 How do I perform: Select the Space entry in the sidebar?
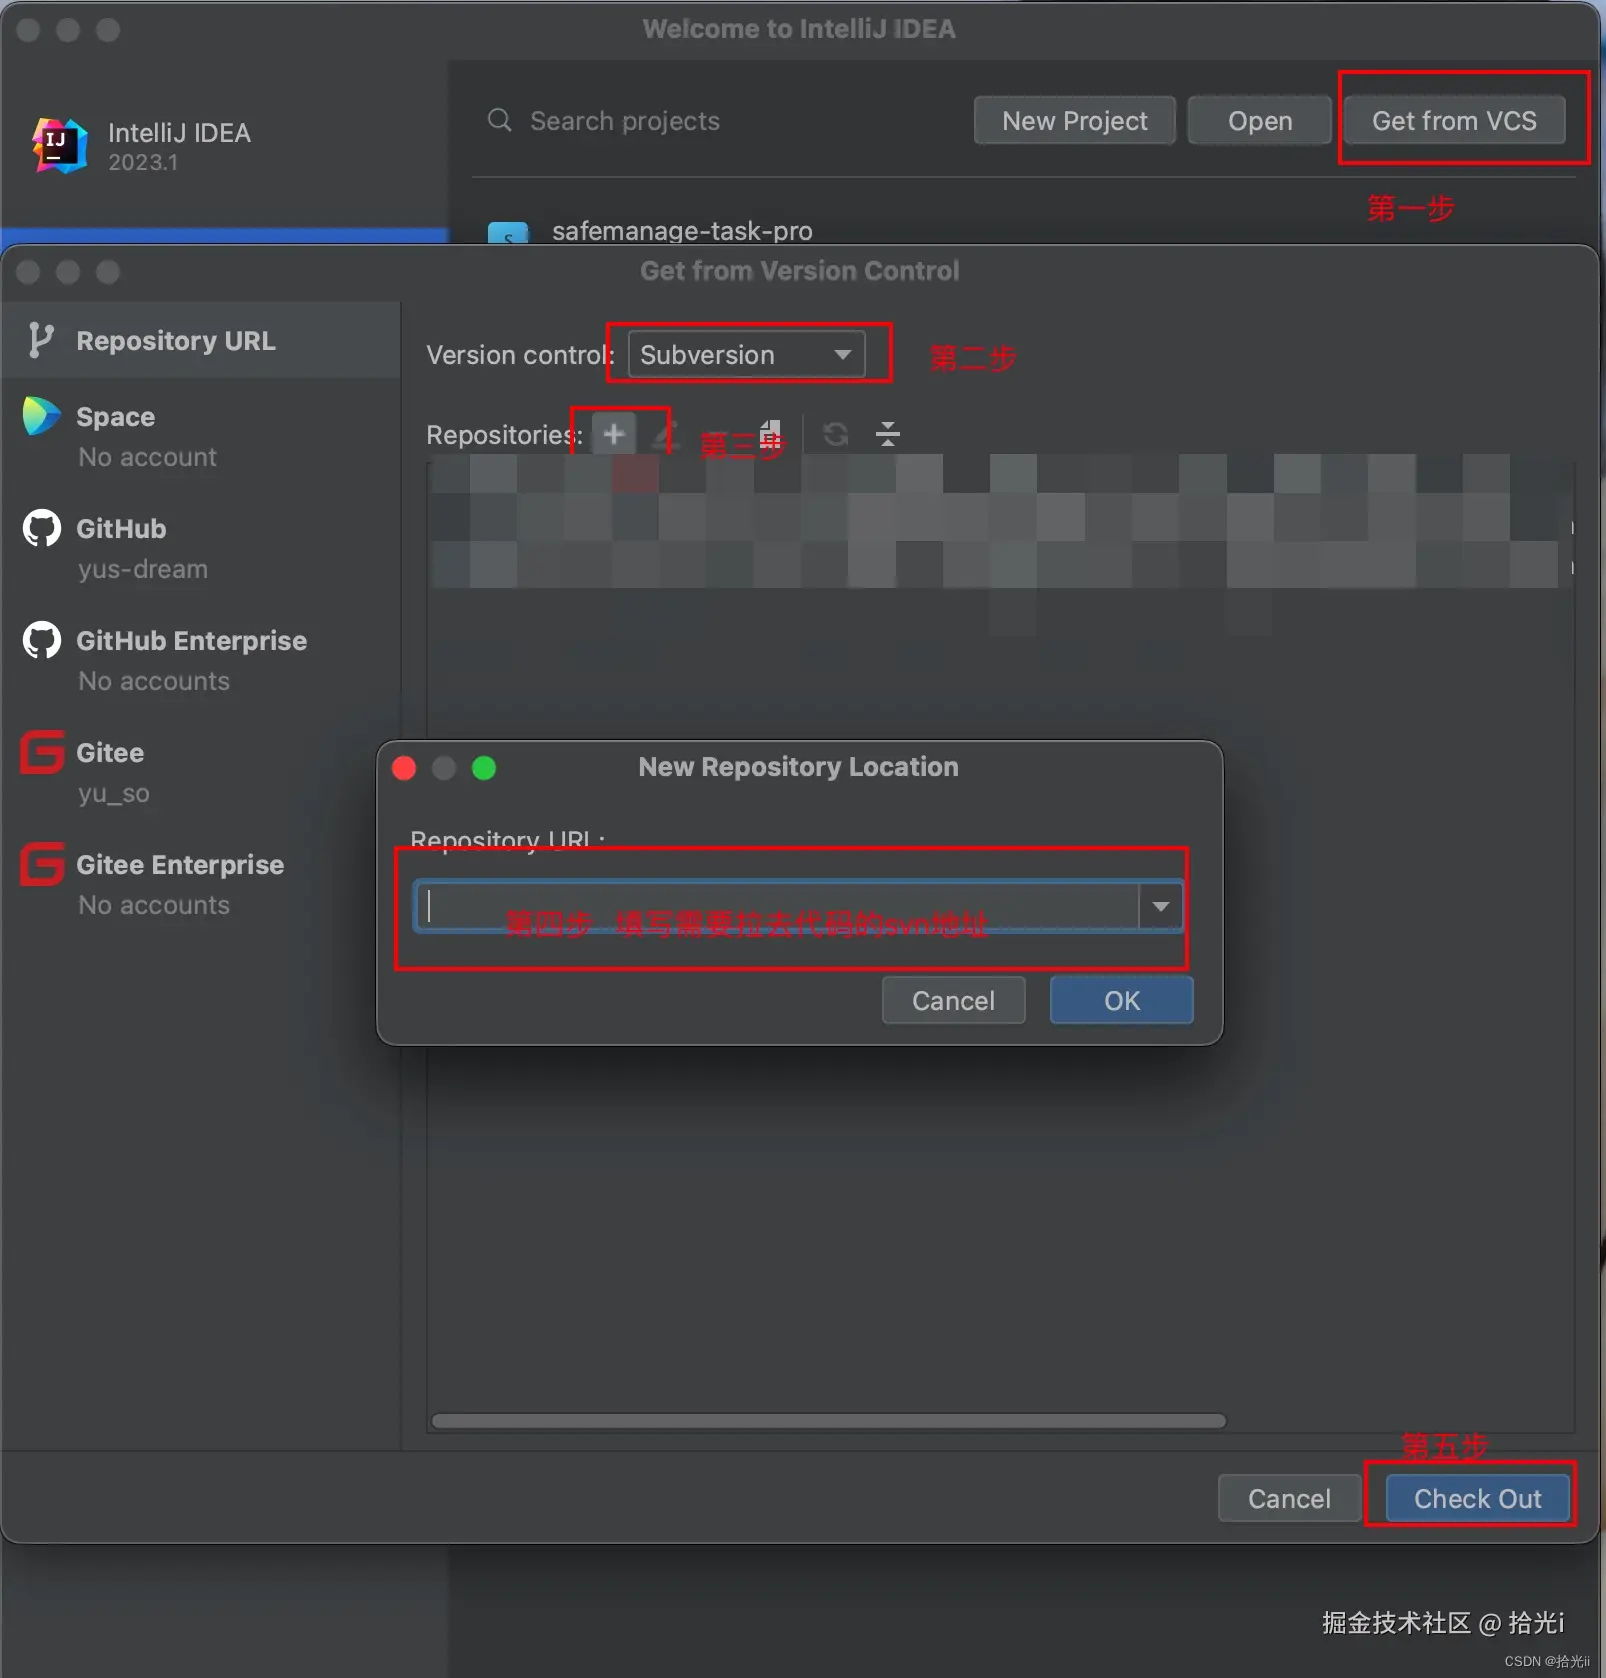pos(201,436)
